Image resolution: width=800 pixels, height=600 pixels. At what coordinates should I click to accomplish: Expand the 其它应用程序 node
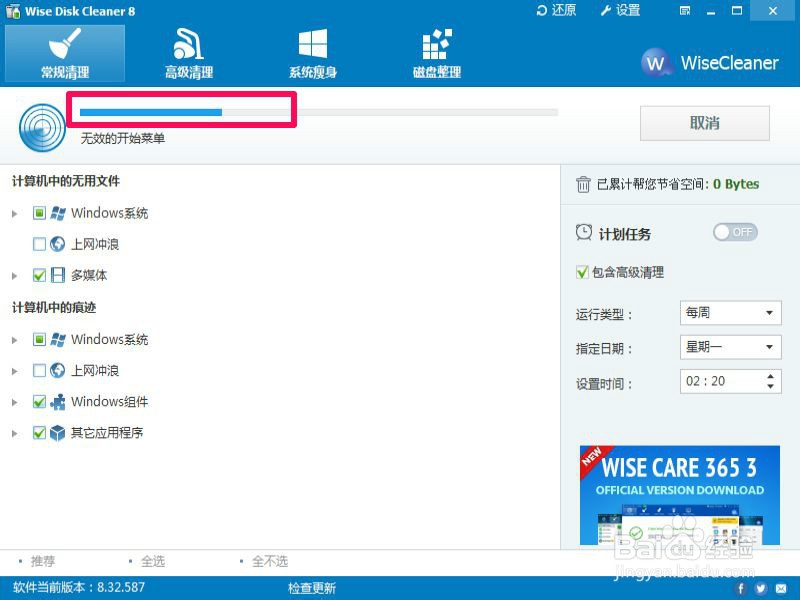click(15, 433)
